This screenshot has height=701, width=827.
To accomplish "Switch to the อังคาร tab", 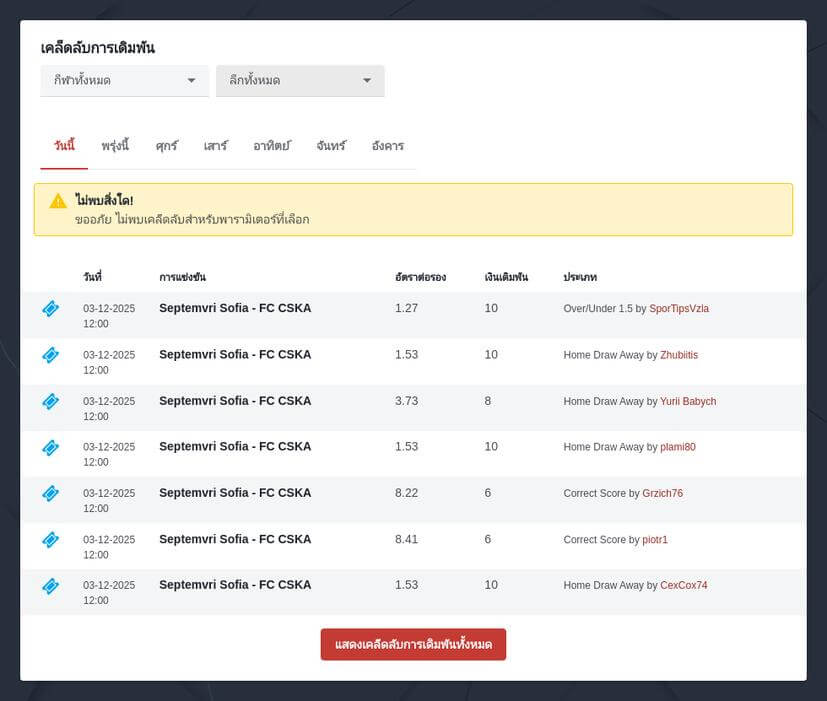I will click(387, 146).
